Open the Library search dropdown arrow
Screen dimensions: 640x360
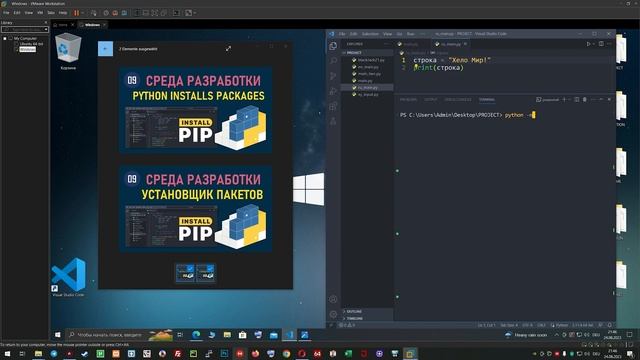46,29
